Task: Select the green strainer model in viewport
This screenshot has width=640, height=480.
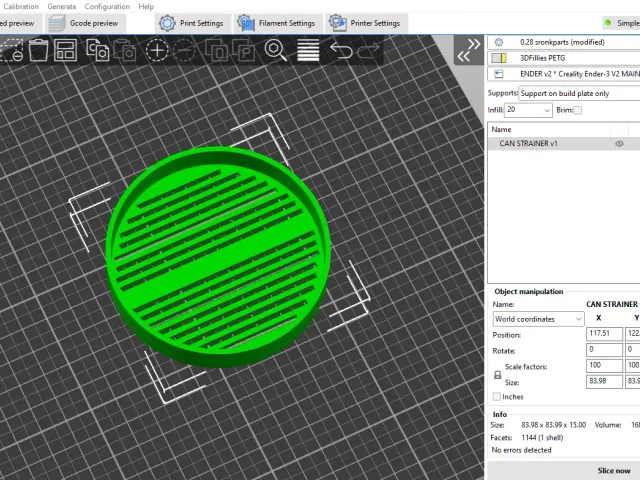Action: pos(218,257)
